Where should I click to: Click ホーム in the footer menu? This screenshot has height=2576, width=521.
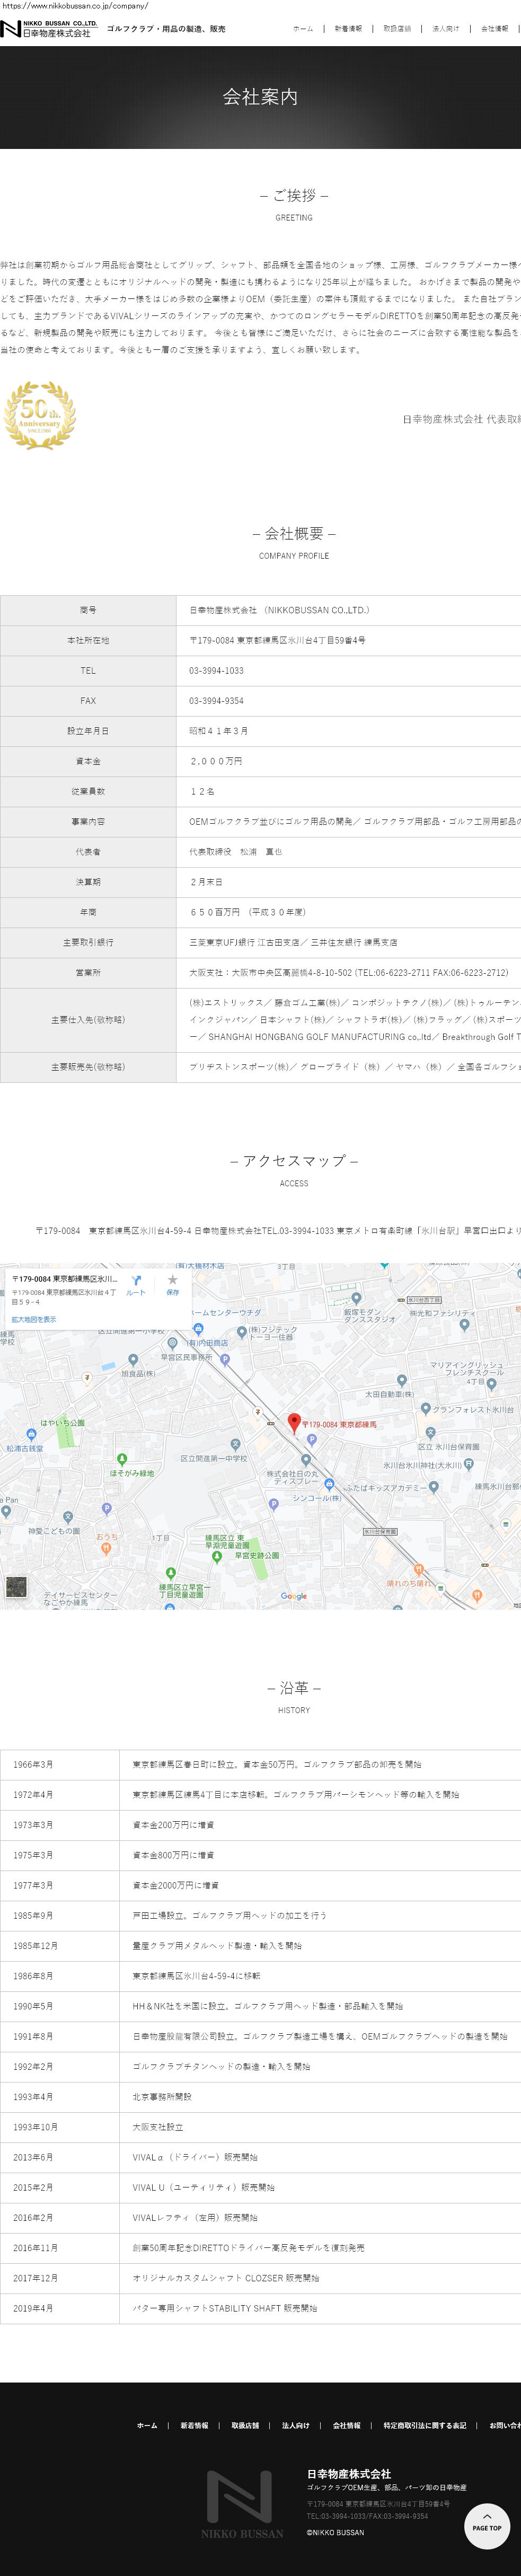(147, 2425)
